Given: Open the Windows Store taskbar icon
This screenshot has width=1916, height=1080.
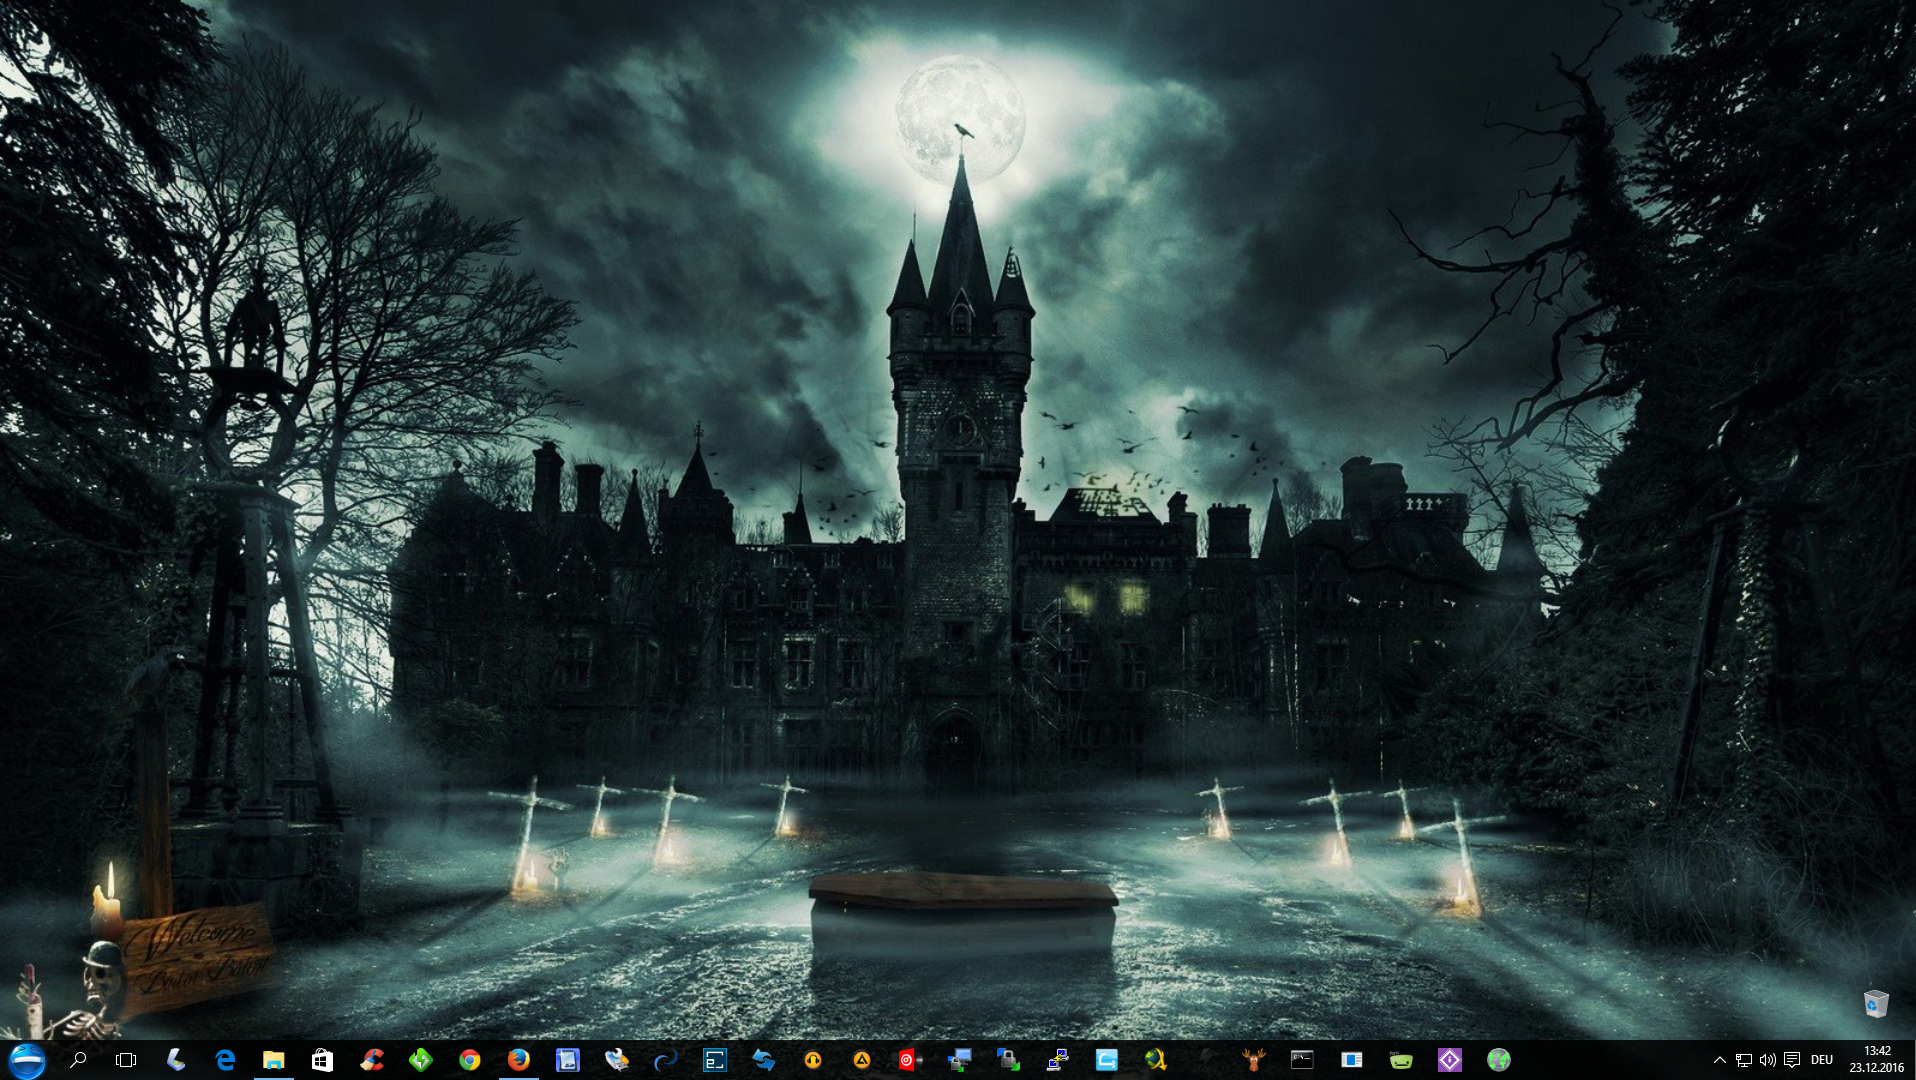Looking at the screenshot, I should tap(322, 1060).
